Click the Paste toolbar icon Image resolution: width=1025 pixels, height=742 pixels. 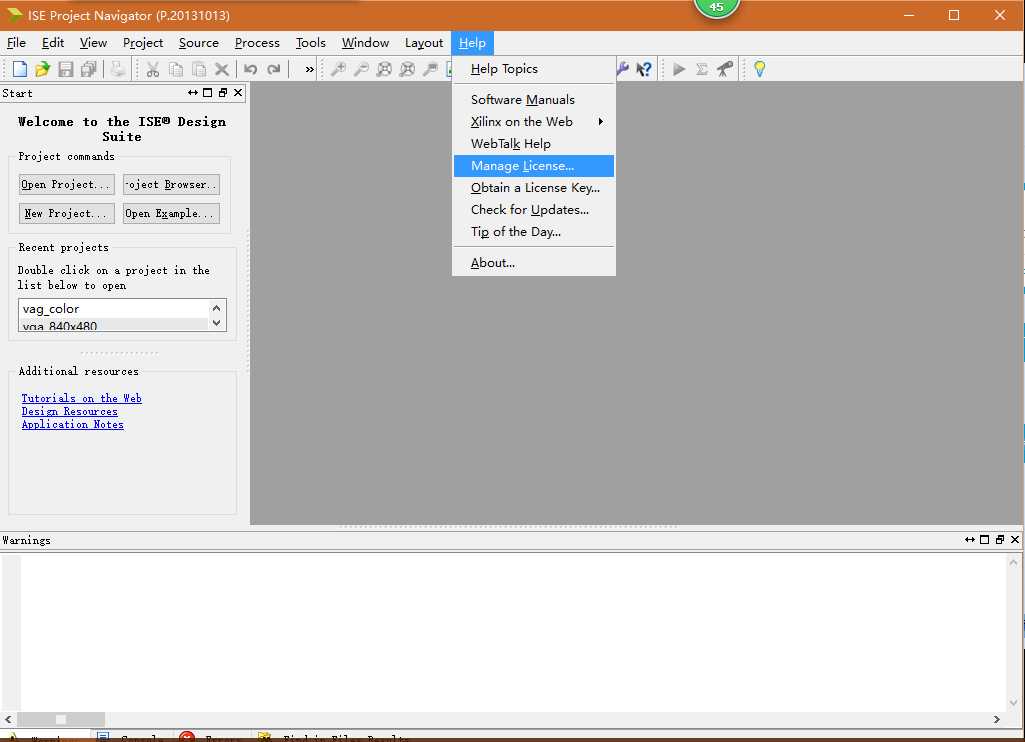(199, 69)
